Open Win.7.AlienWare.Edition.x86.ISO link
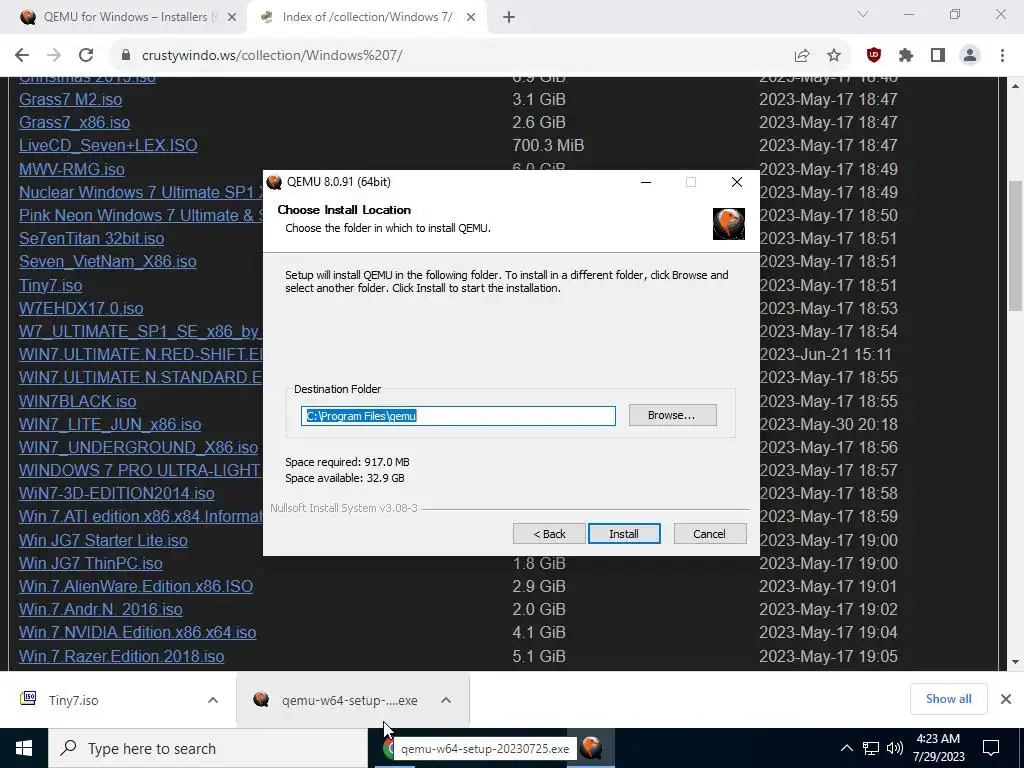The height and width of the screenshot is (768, 1024). (x=136, y=586)
